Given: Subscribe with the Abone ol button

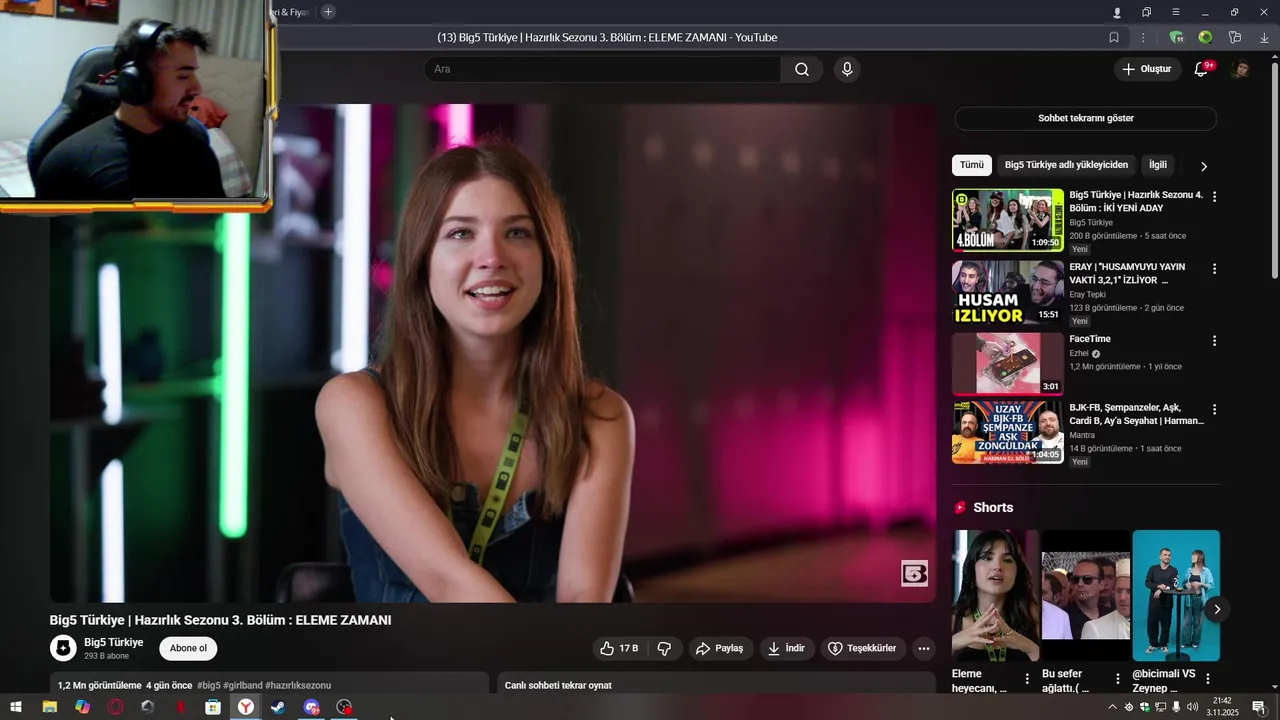Looking at the screenshot, I should pyautogui.click(x=188, y=648).
